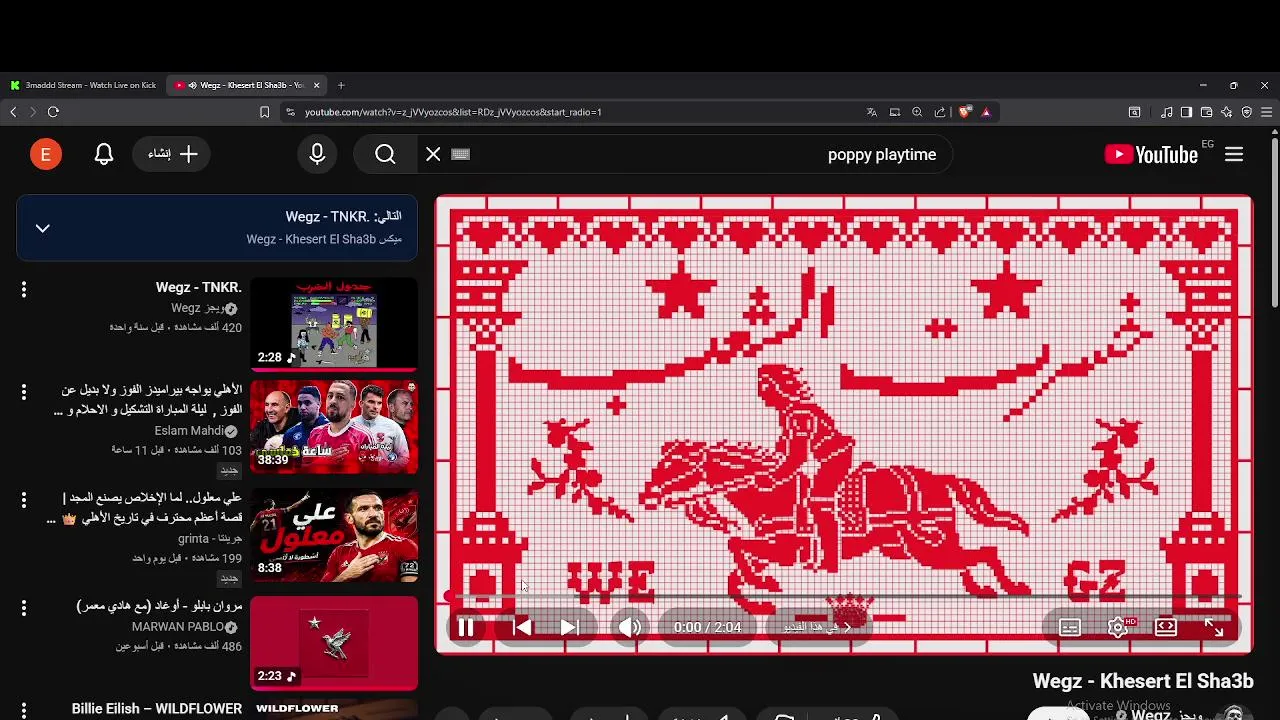
Task: Mute the player volume speaker icon
Action: 629,628
